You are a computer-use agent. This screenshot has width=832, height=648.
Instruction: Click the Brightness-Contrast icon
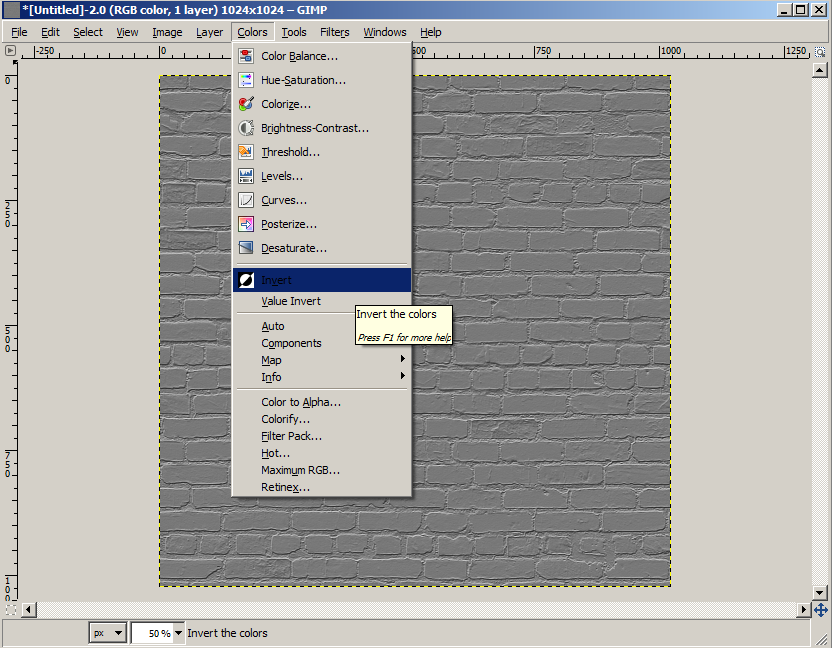click(x=246, y=128)
